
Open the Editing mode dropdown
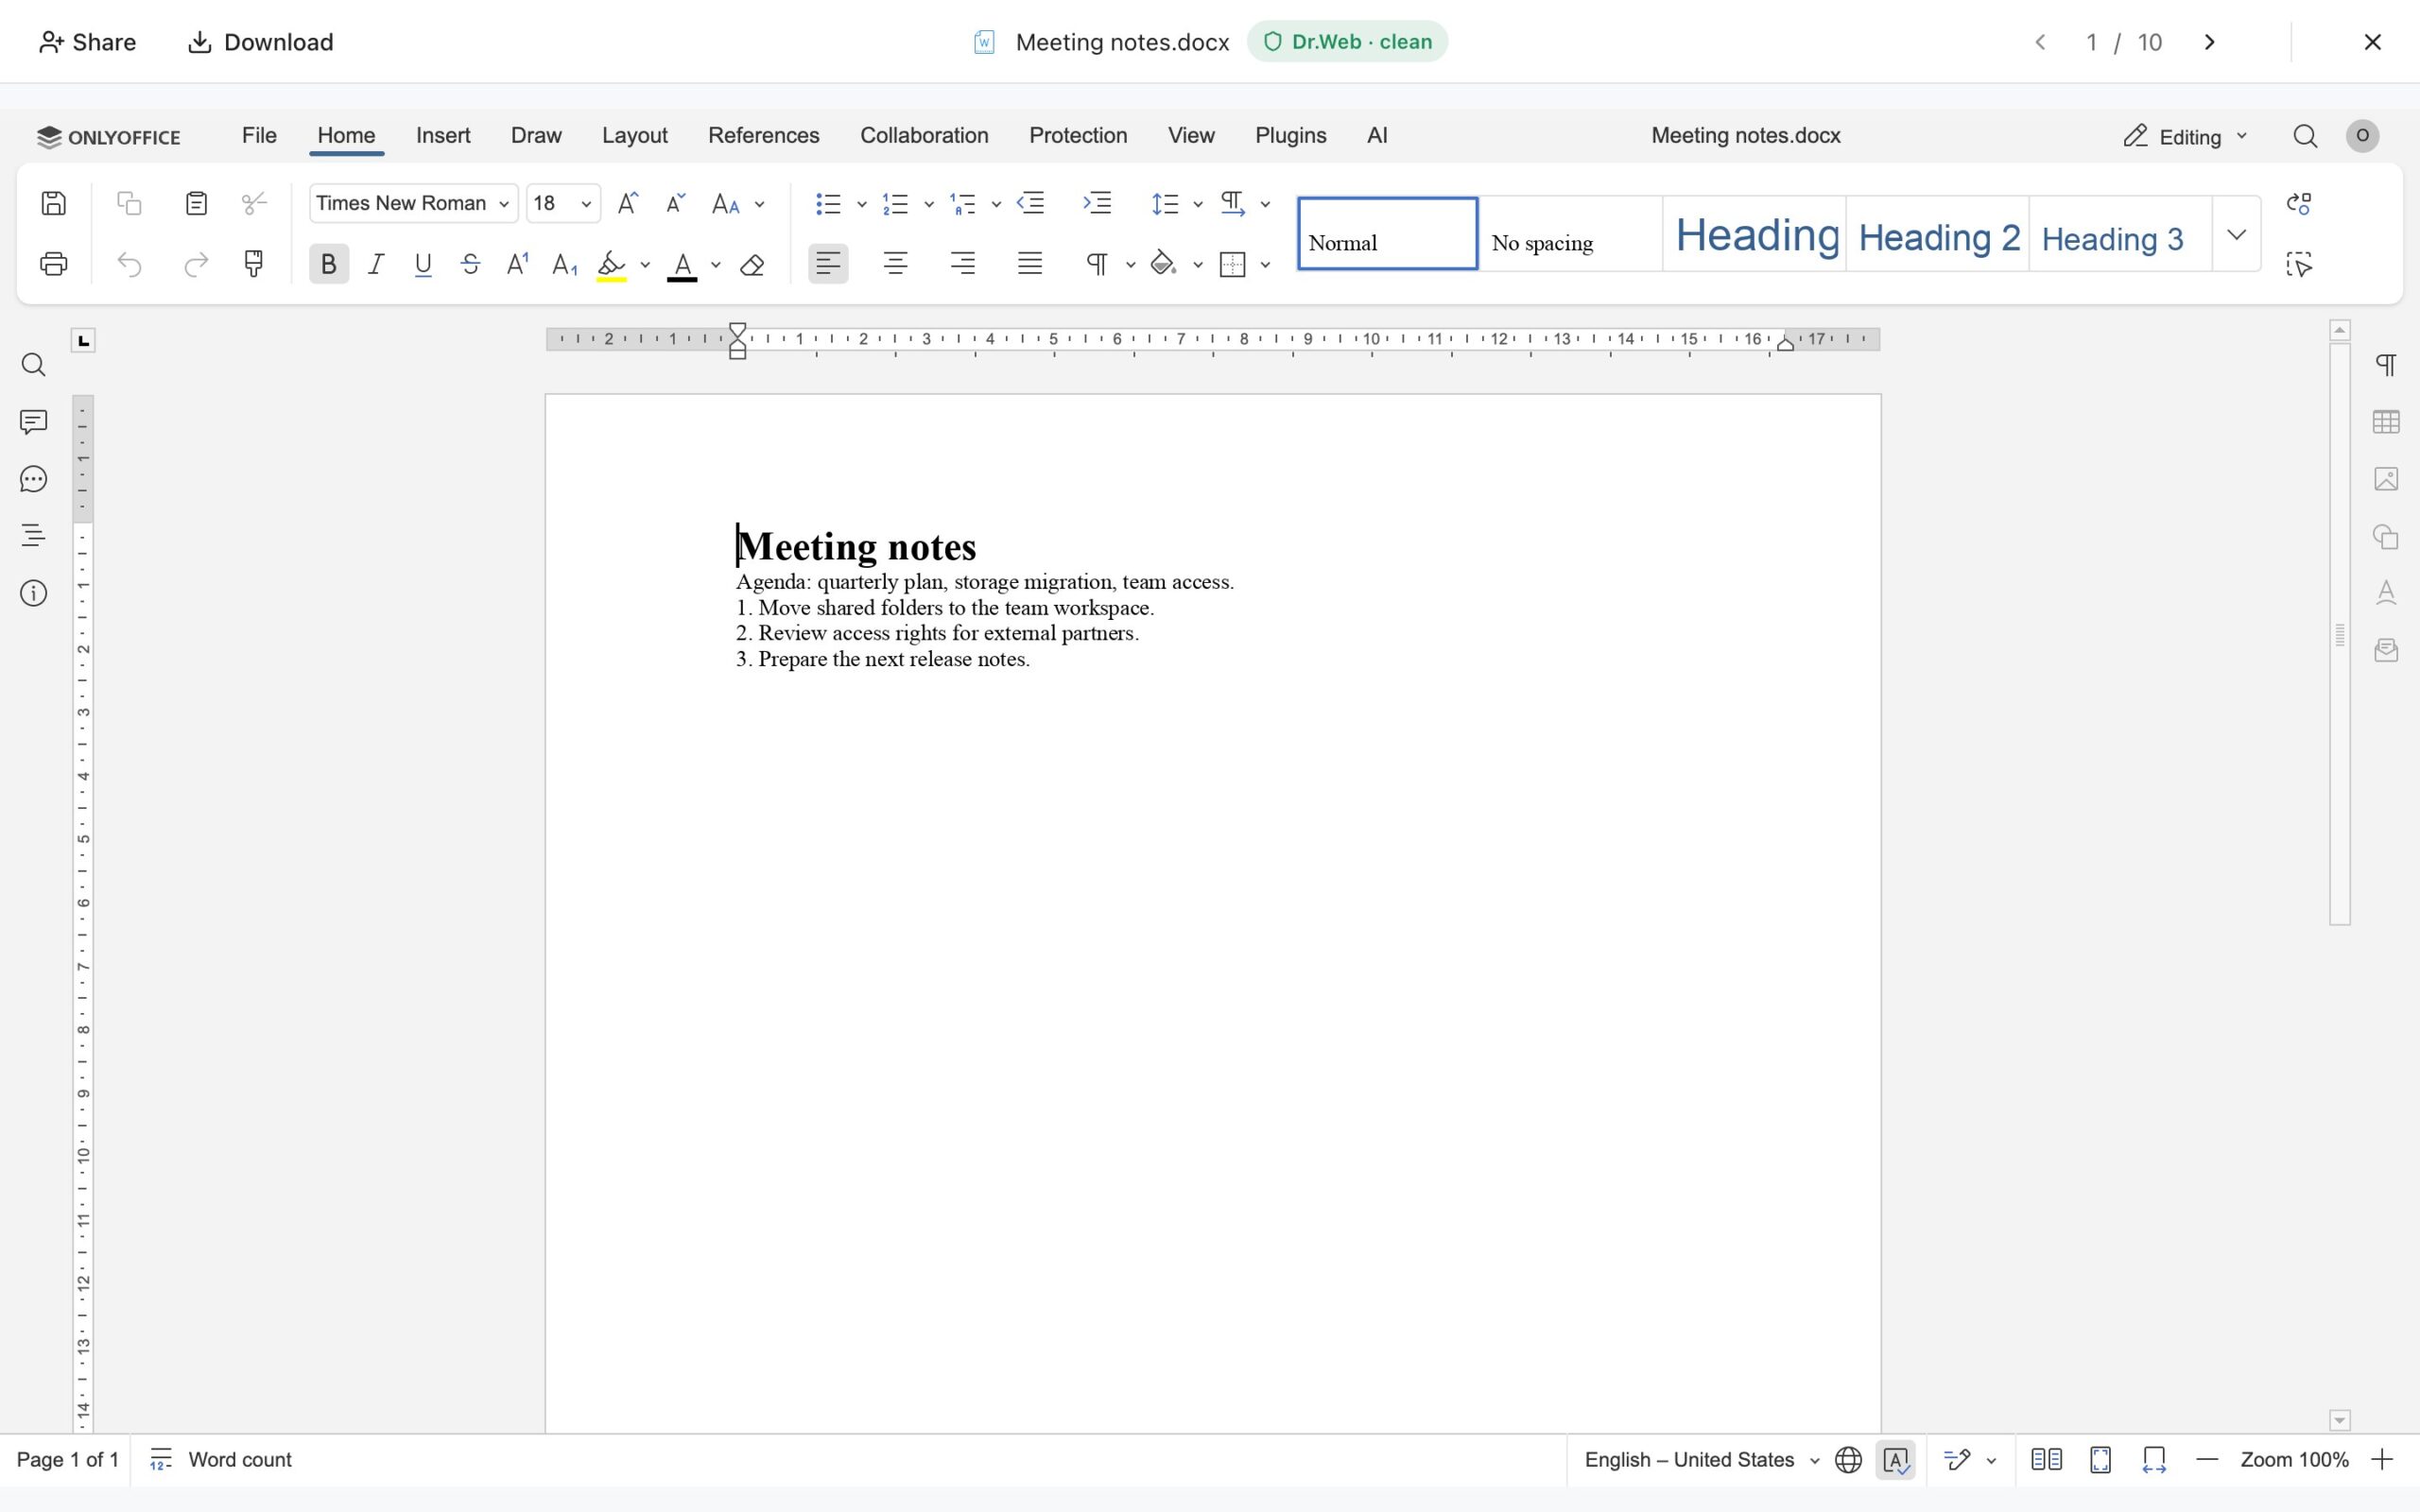pos(2185,136)
